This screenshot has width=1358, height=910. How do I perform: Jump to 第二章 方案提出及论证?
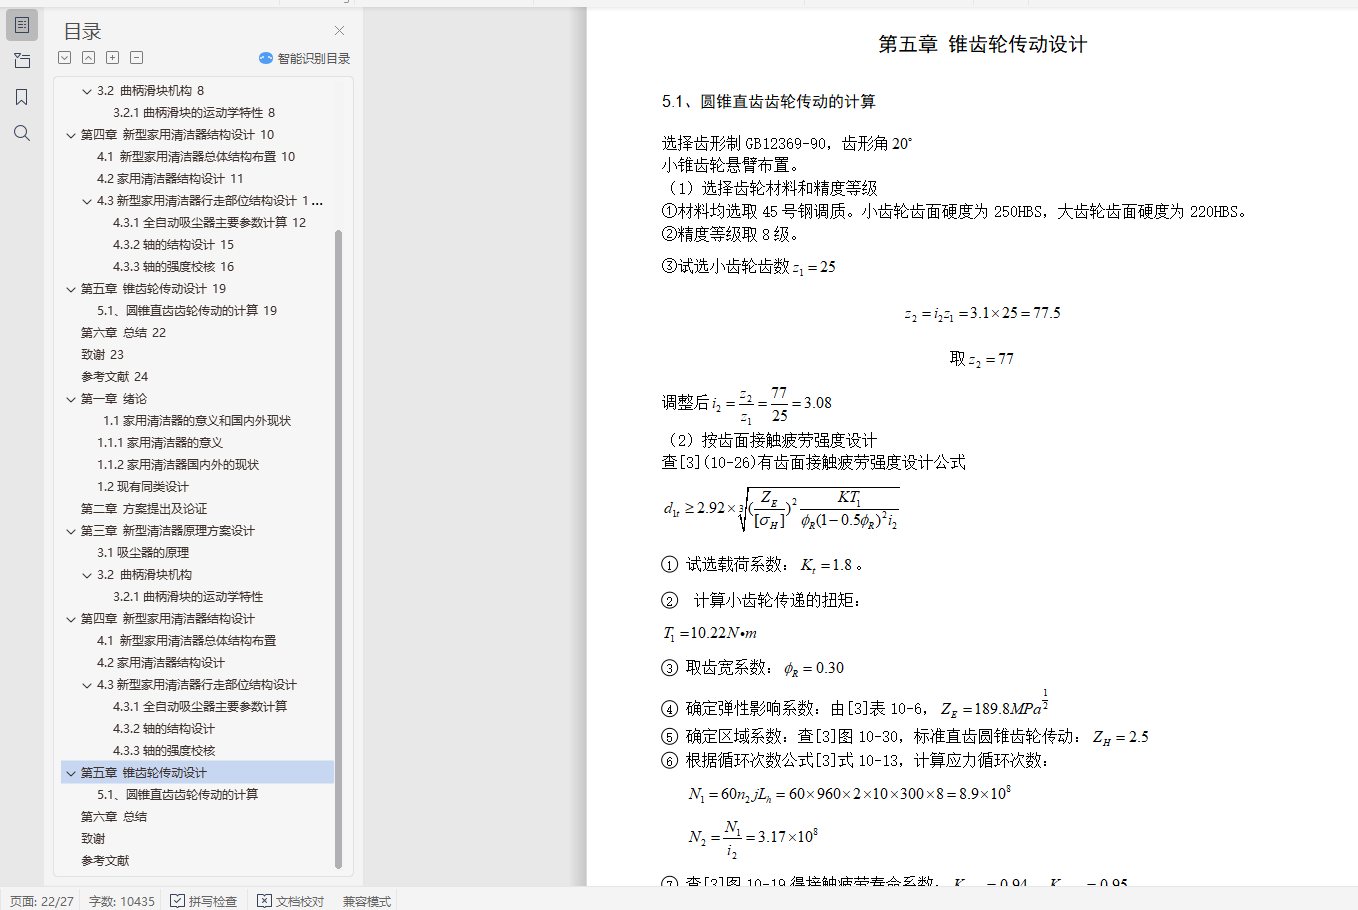(144, 509)
